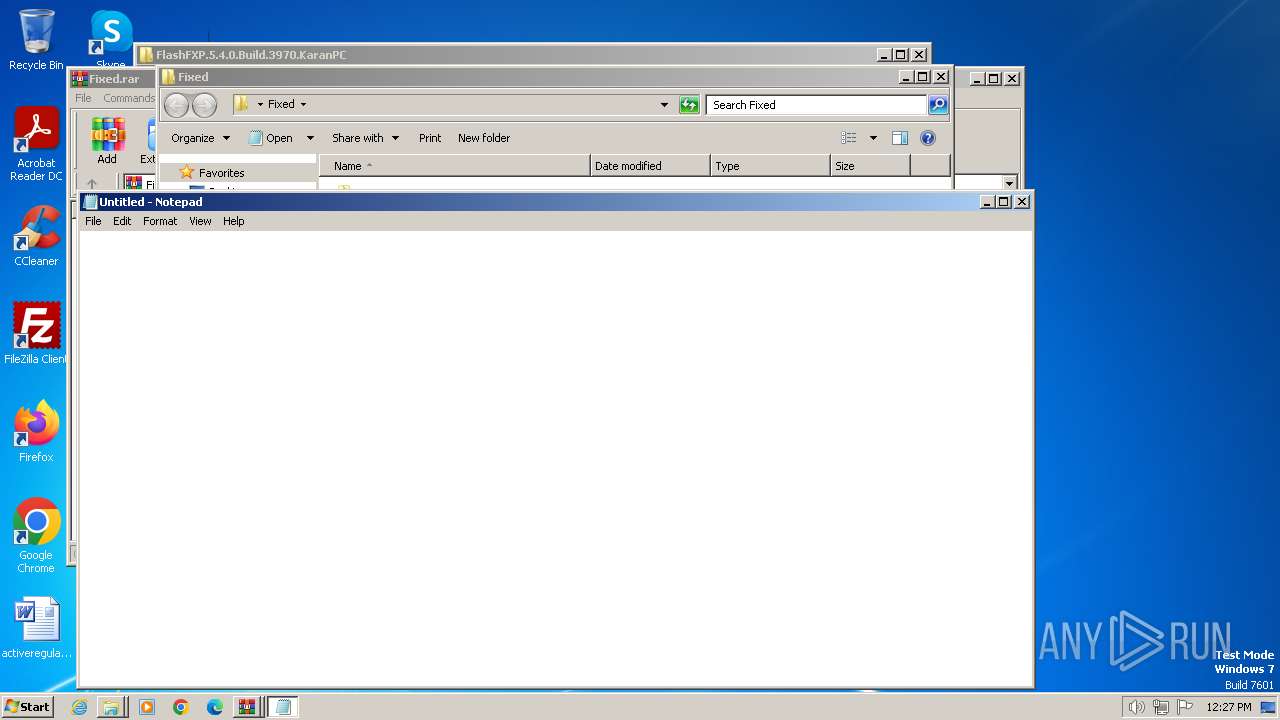The width and height of the screenshot is (1280, 720).
Task: Open the Google Chrome desktop shortcut
Action: point(36,535)
